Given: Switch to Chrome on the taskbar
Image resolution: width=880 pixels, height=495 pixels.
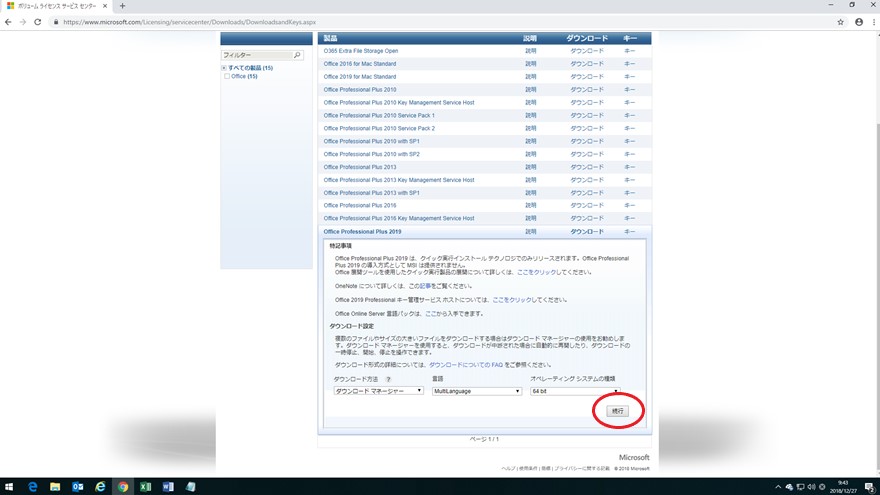Looking at the screenshot, I should pyautogui.click(x=122, y=487).
